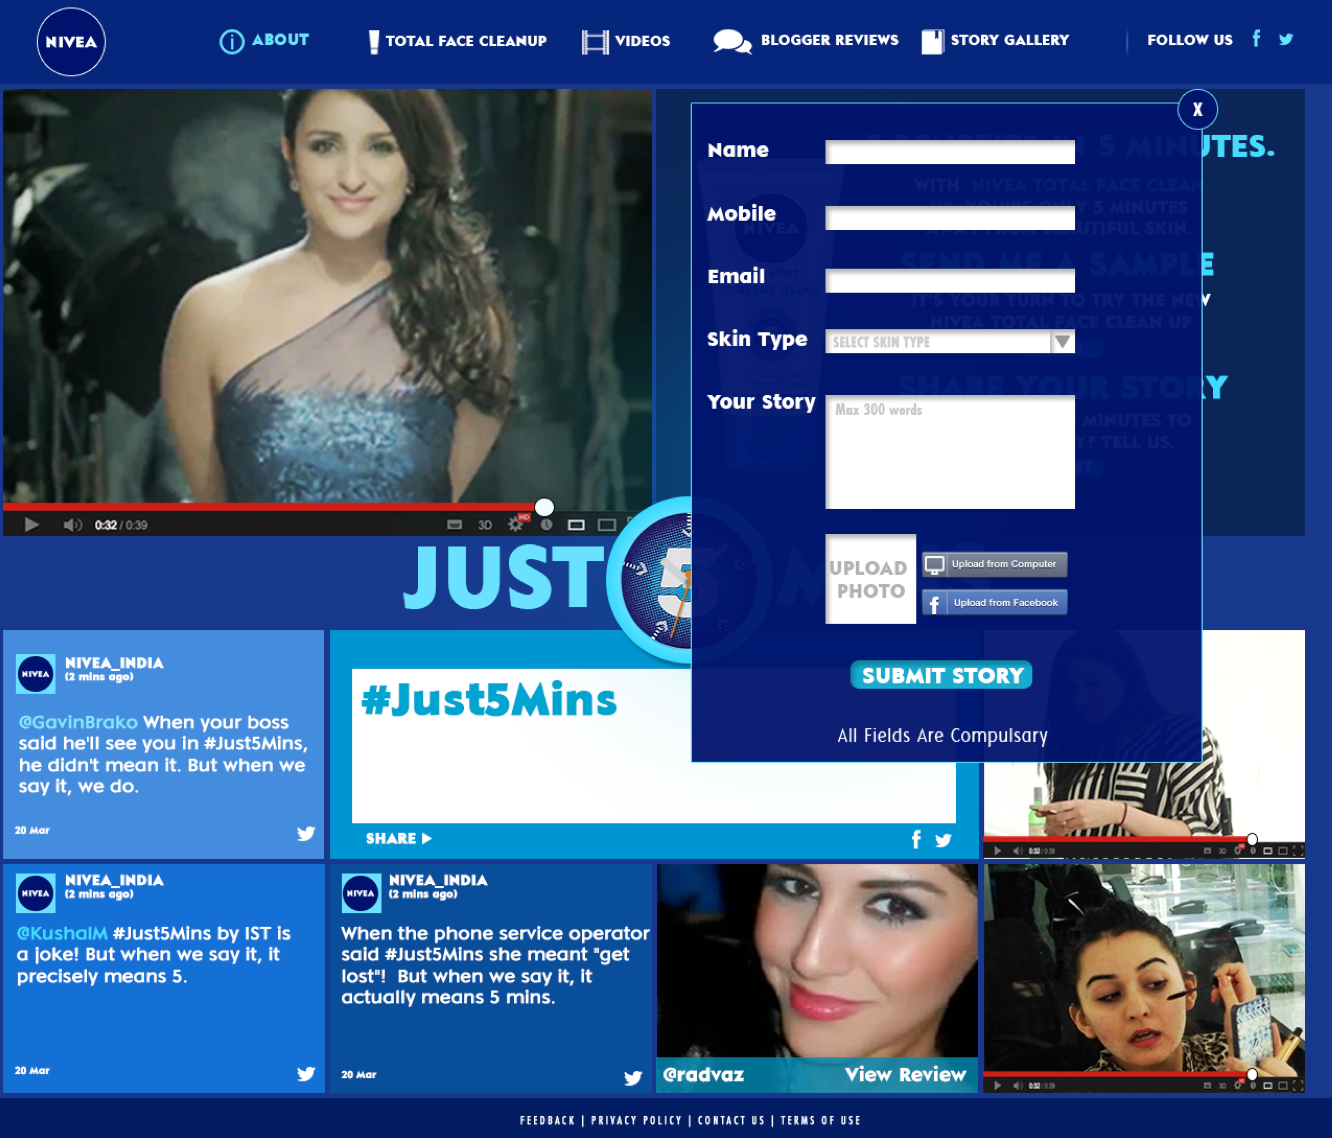Follow Nivea on Facebook in header
This screenshot has height=1138, width=1332.
click(x=1256, y=39)
